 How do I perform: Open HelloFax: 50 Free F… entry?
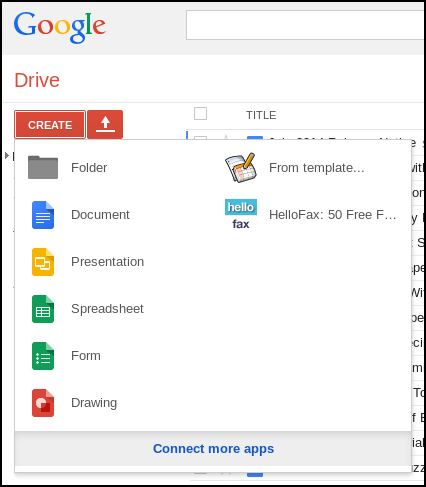(332, 215)
